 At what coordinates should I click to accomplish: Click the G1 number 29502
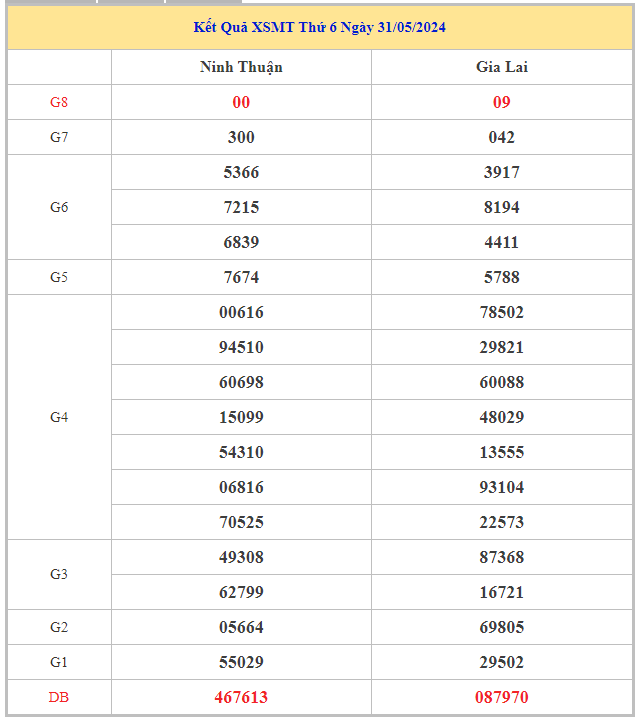(501, 662)
